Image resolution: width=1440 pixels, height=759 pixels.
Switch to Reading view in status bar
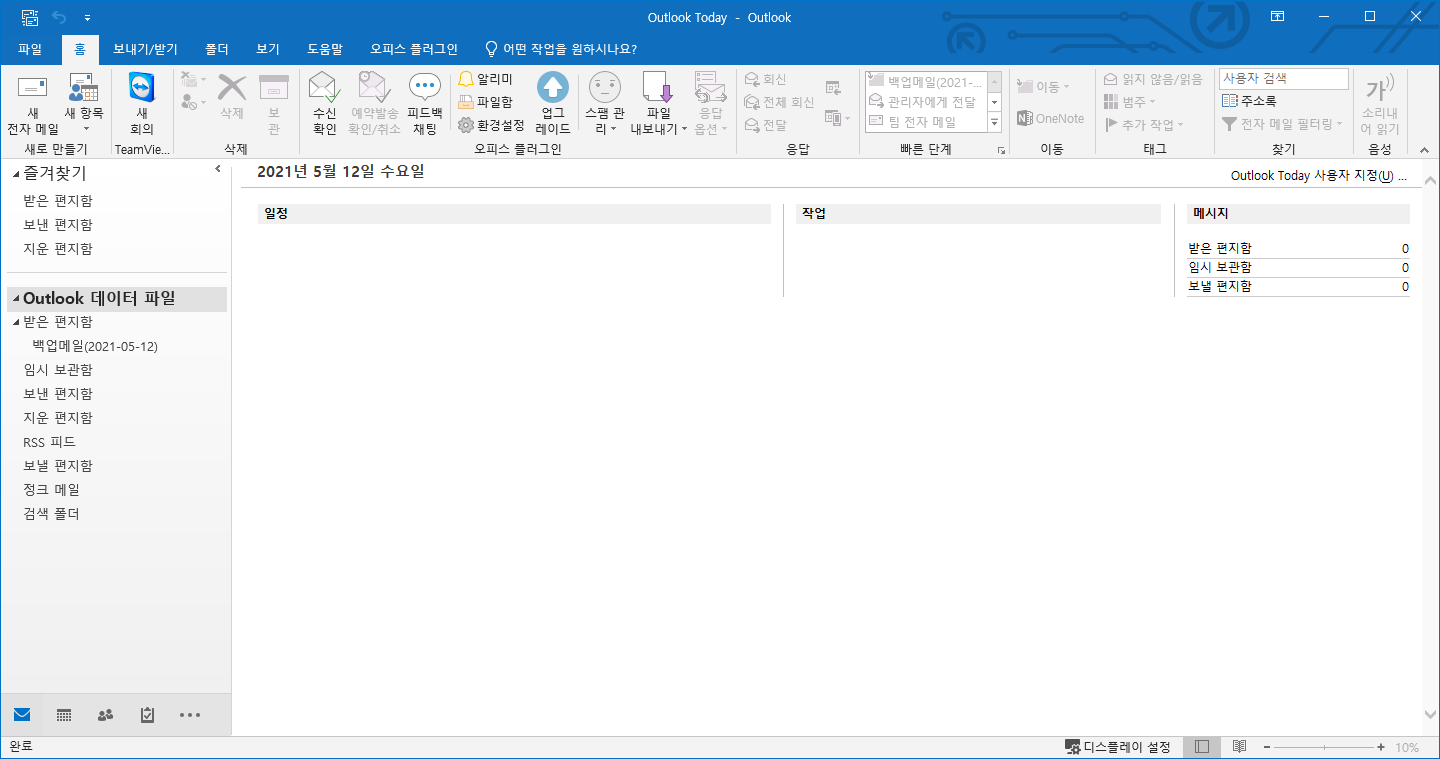coord(1239,747)
